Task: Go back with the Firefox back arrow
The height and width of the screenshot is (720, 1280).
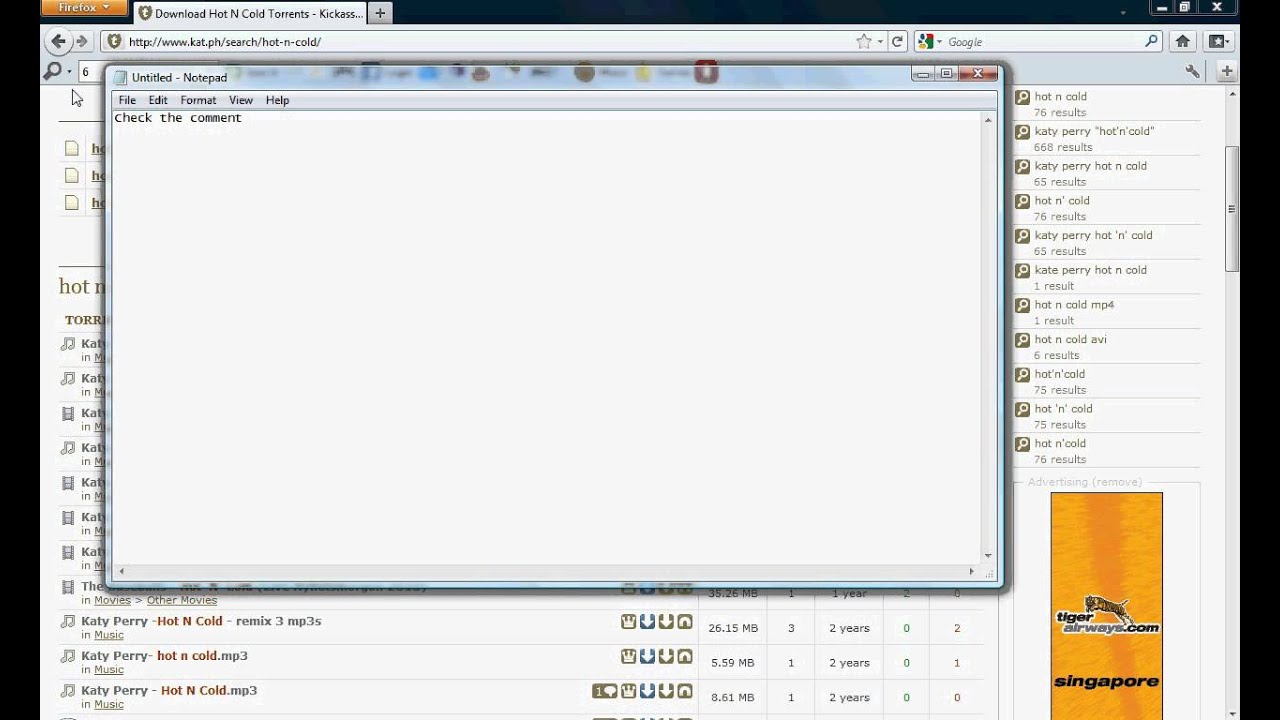Action: click(58, 41)
